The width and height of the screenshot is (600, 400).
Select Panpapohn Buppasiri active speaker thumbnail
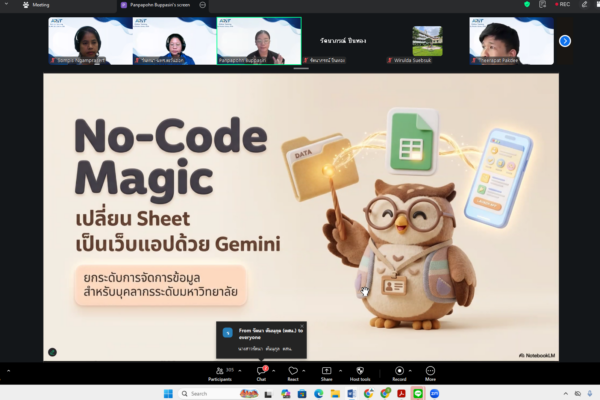click(259, 41)
